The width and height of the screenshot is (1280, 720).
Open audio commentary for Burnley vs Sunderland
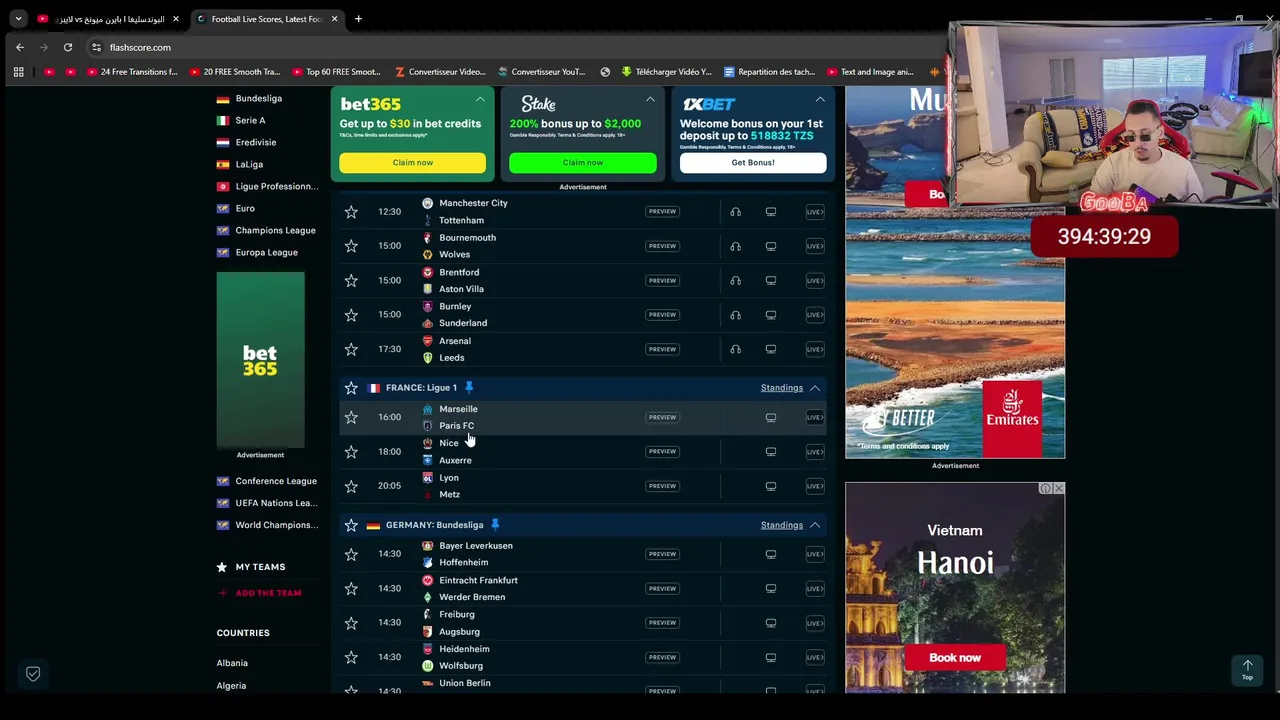[x=735, y=315]
